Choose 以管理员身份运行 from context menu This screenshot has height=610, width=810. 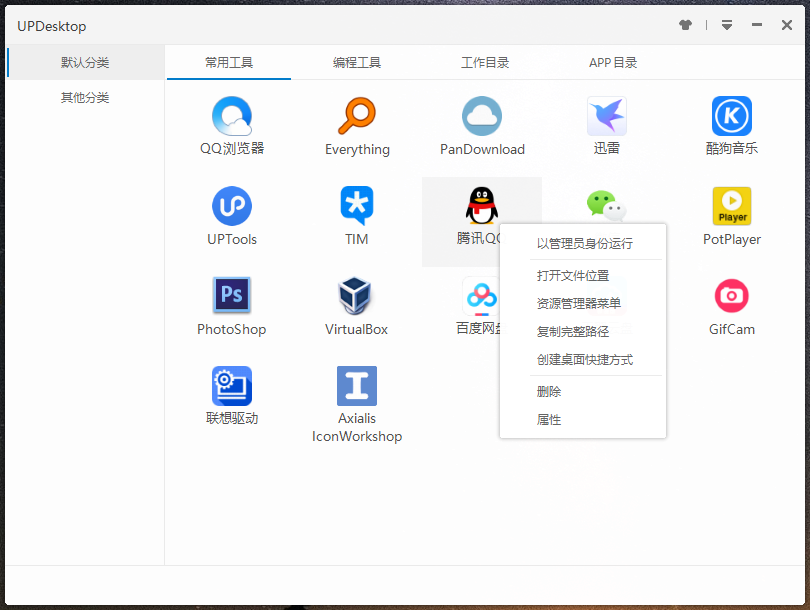pos(583,243)
